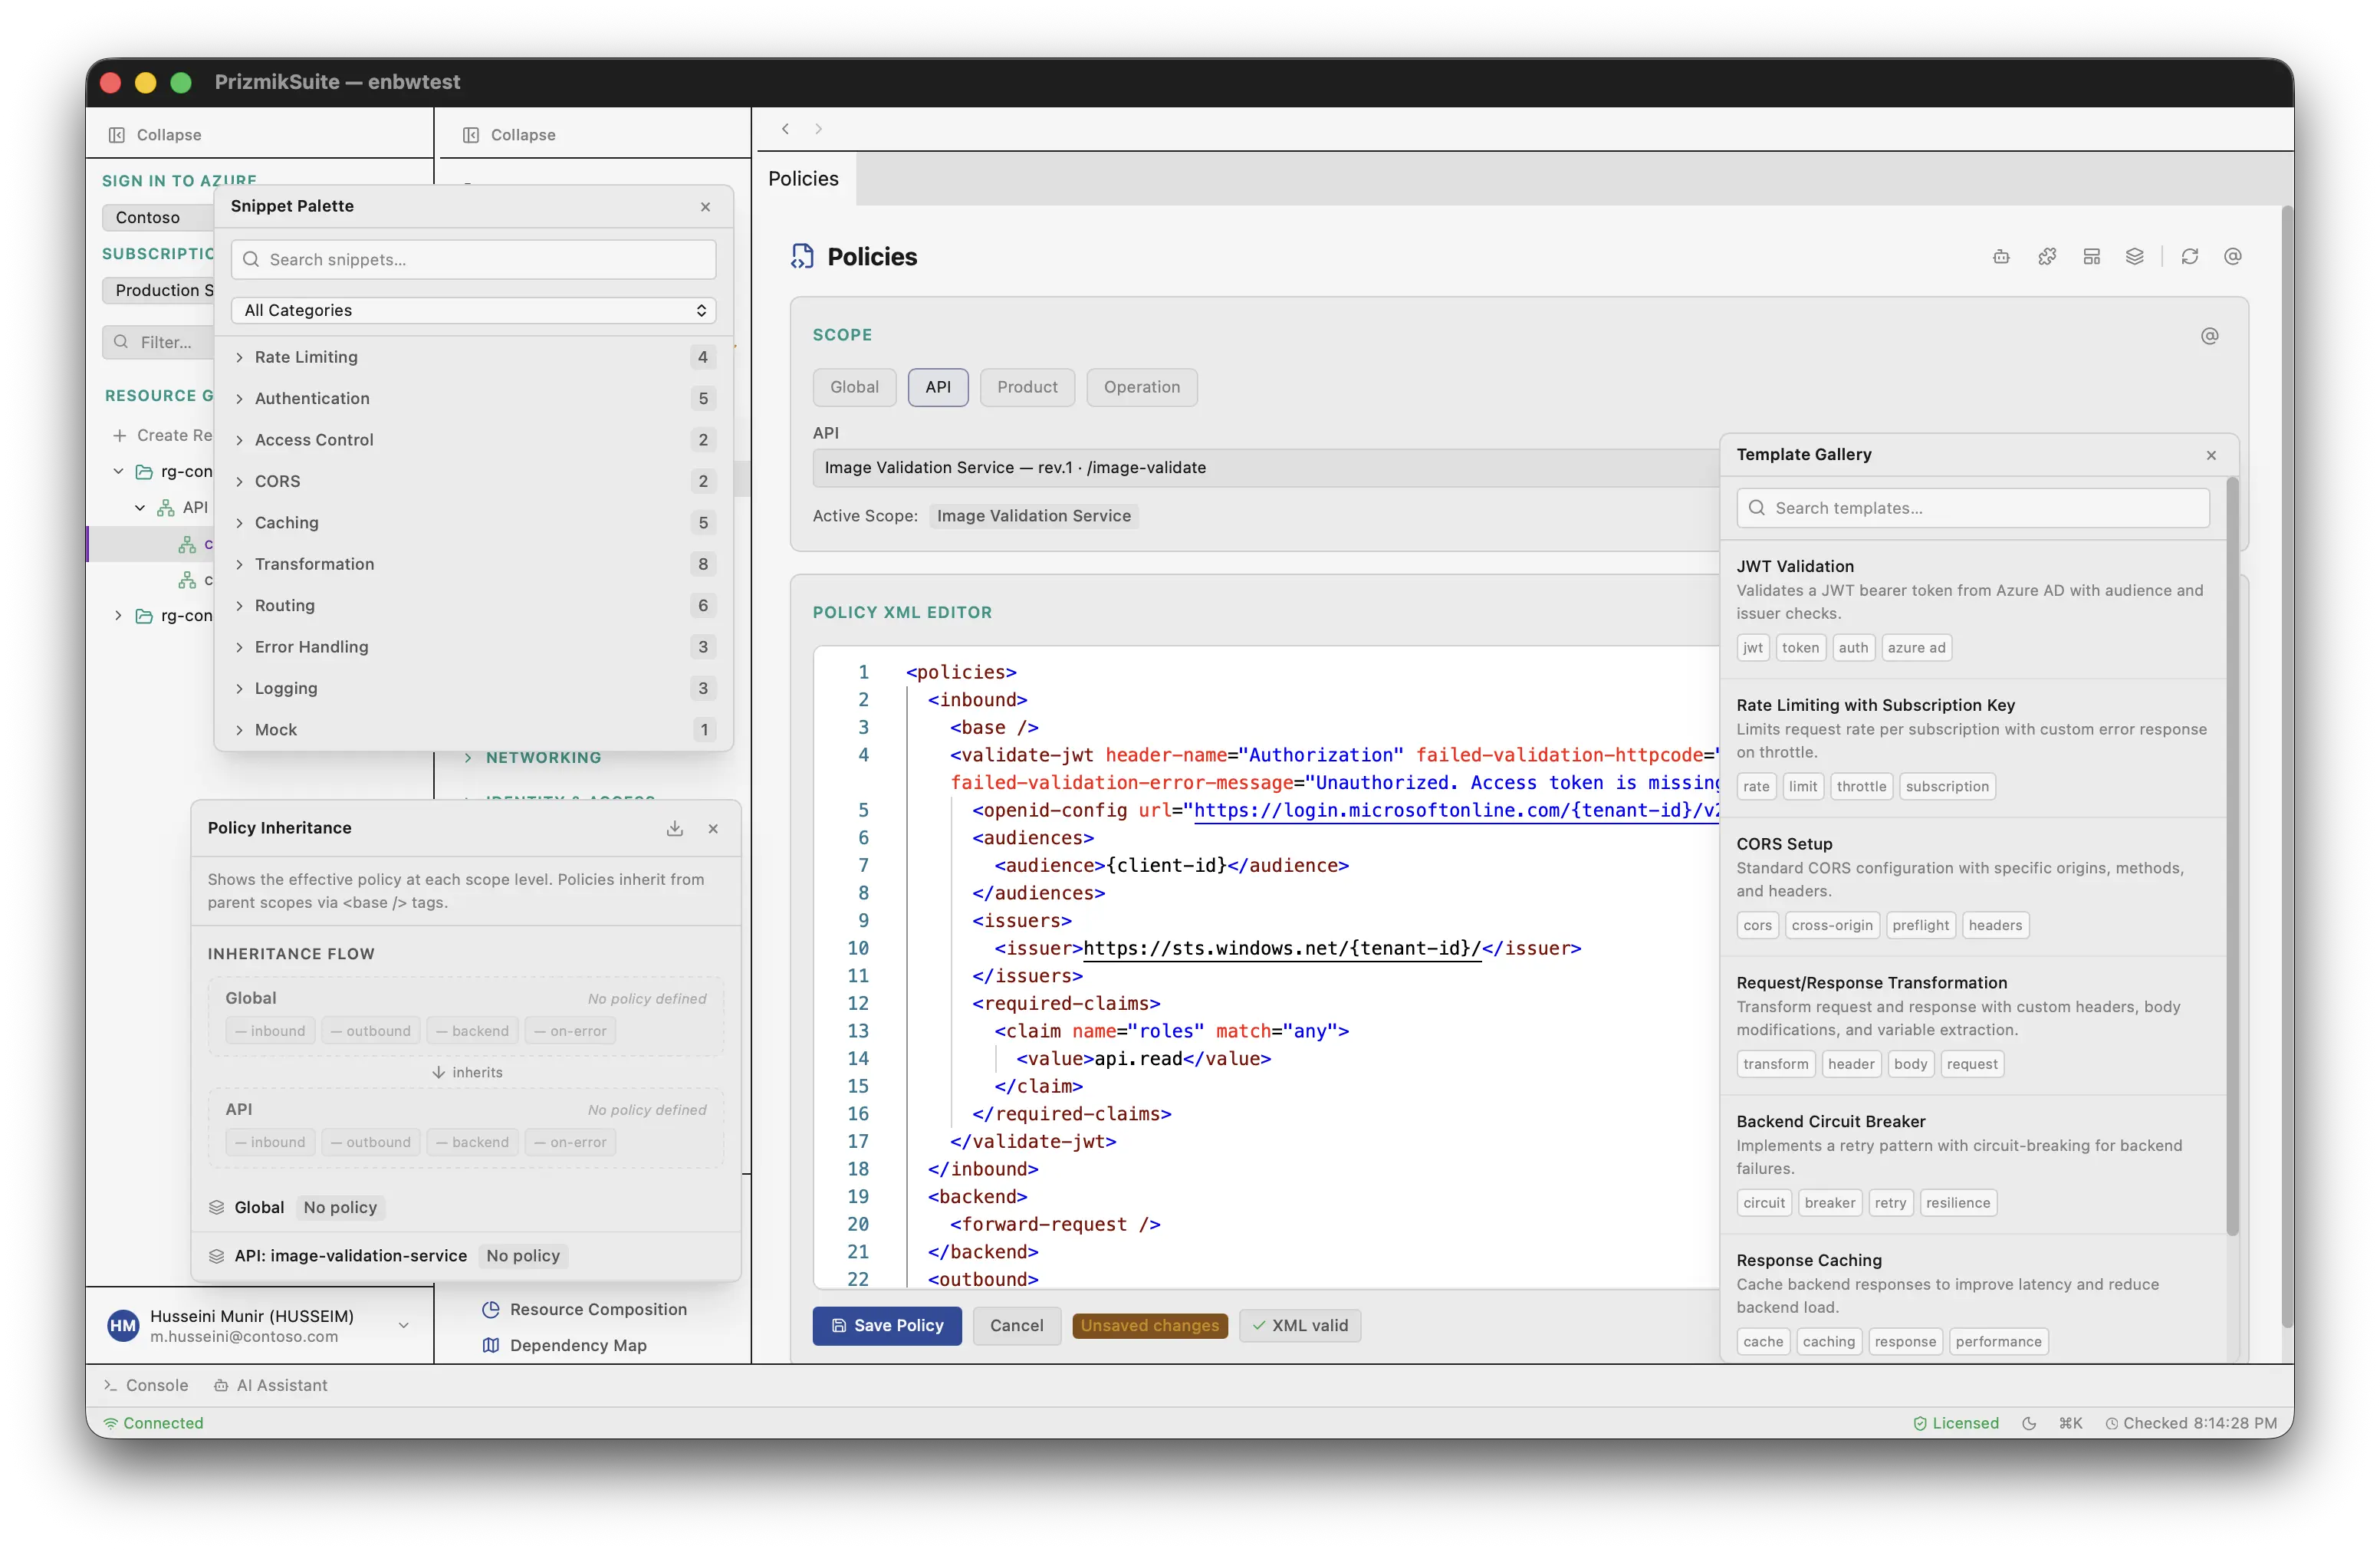Expand the Mock snippet category
The height and width of the screenshot is (1552, 2380).
click(x=473, y=731)
